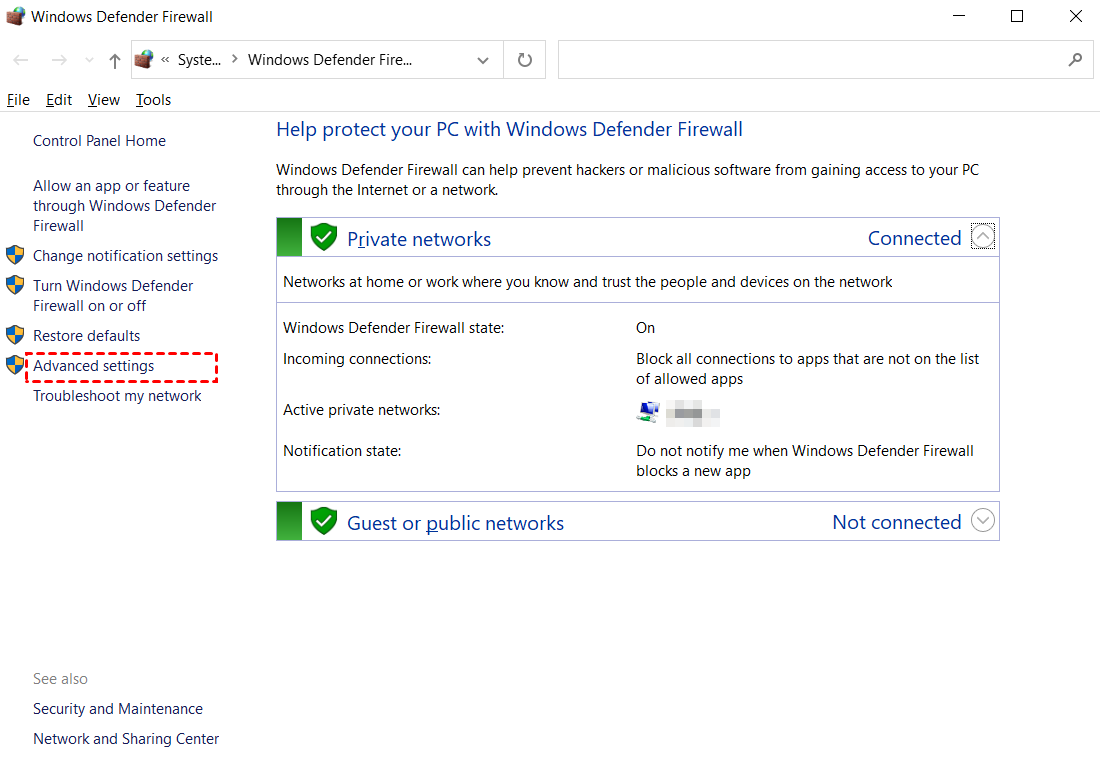The width and height of the screenshot is (1100, 770).
Task: Click the green shield beside Private networks
Action: point(323,238)
